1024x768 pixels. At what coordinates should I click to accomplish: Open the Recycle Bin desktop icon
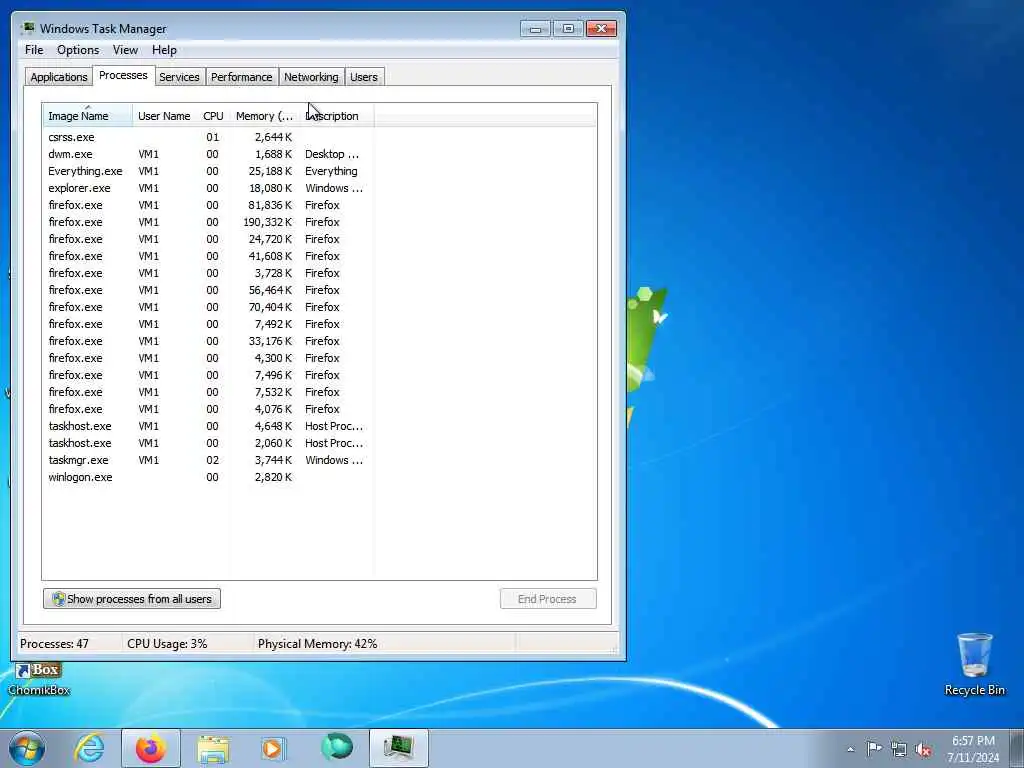pos(974,664)
